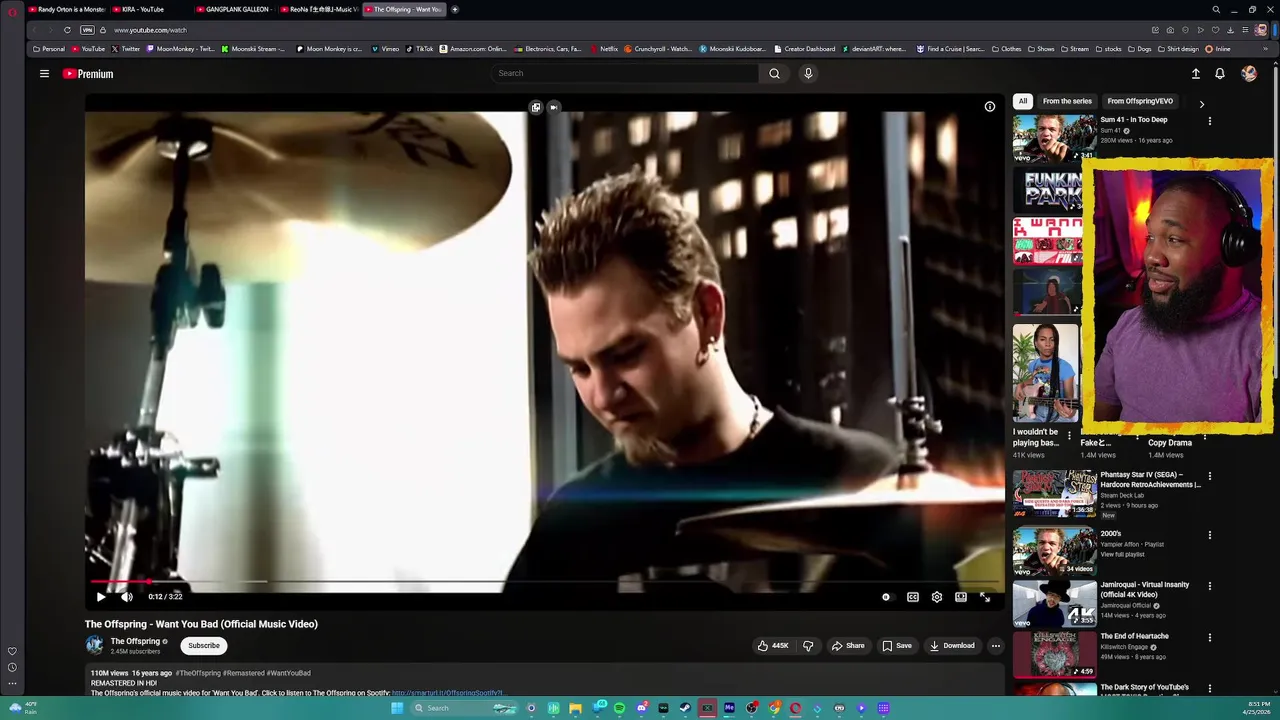Open options for The Dark Story of YouTube's
The width and height of the screenshot is (1280, 720).
1209,688
